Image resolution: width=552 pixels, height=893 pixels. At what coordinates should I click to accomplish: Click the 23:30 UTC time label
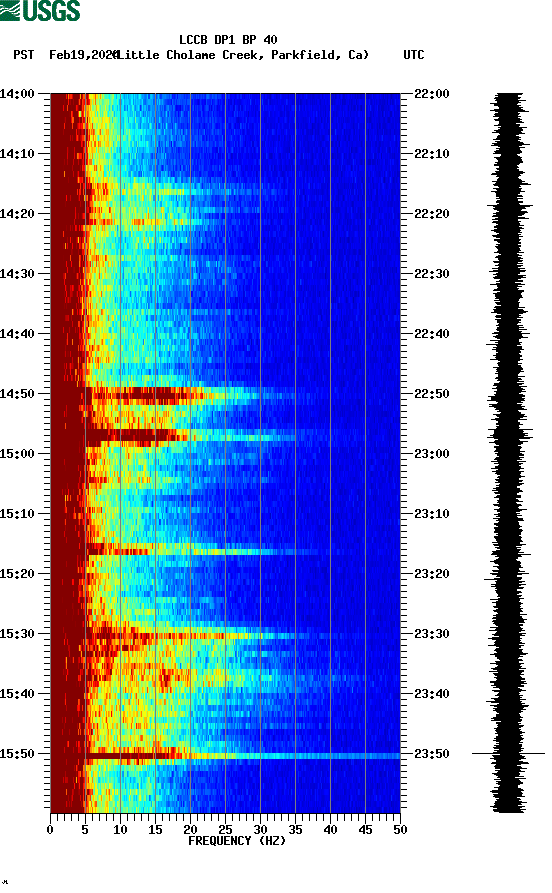point(432,634)
